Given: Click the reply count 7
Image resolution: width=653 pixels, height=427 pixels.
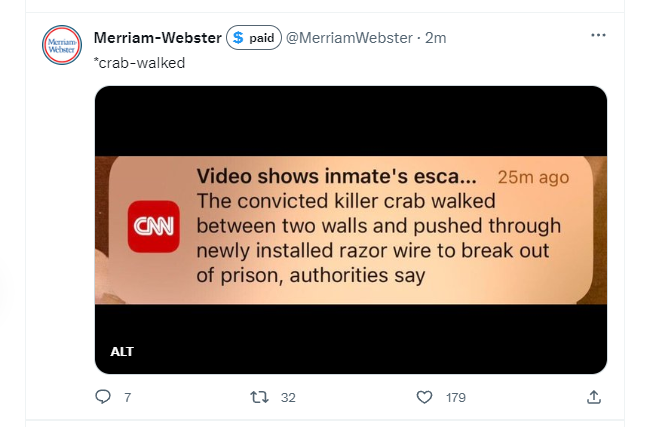Looking at the screenshot, I should point(127,397).
